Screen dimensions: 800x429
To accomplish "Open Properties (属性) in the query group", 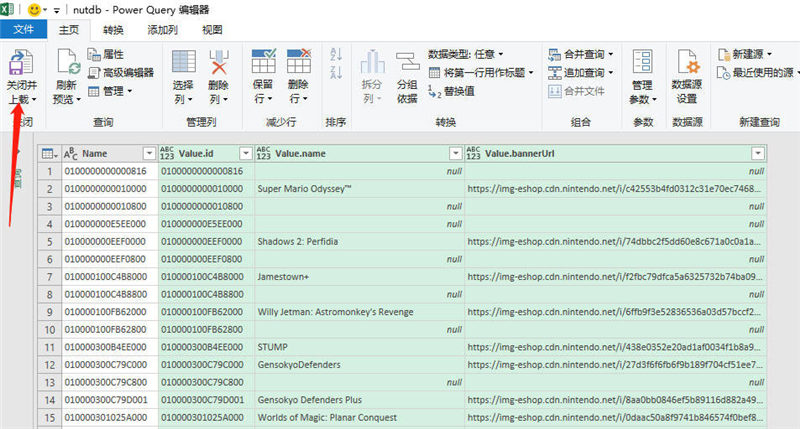I will point(106,54).
